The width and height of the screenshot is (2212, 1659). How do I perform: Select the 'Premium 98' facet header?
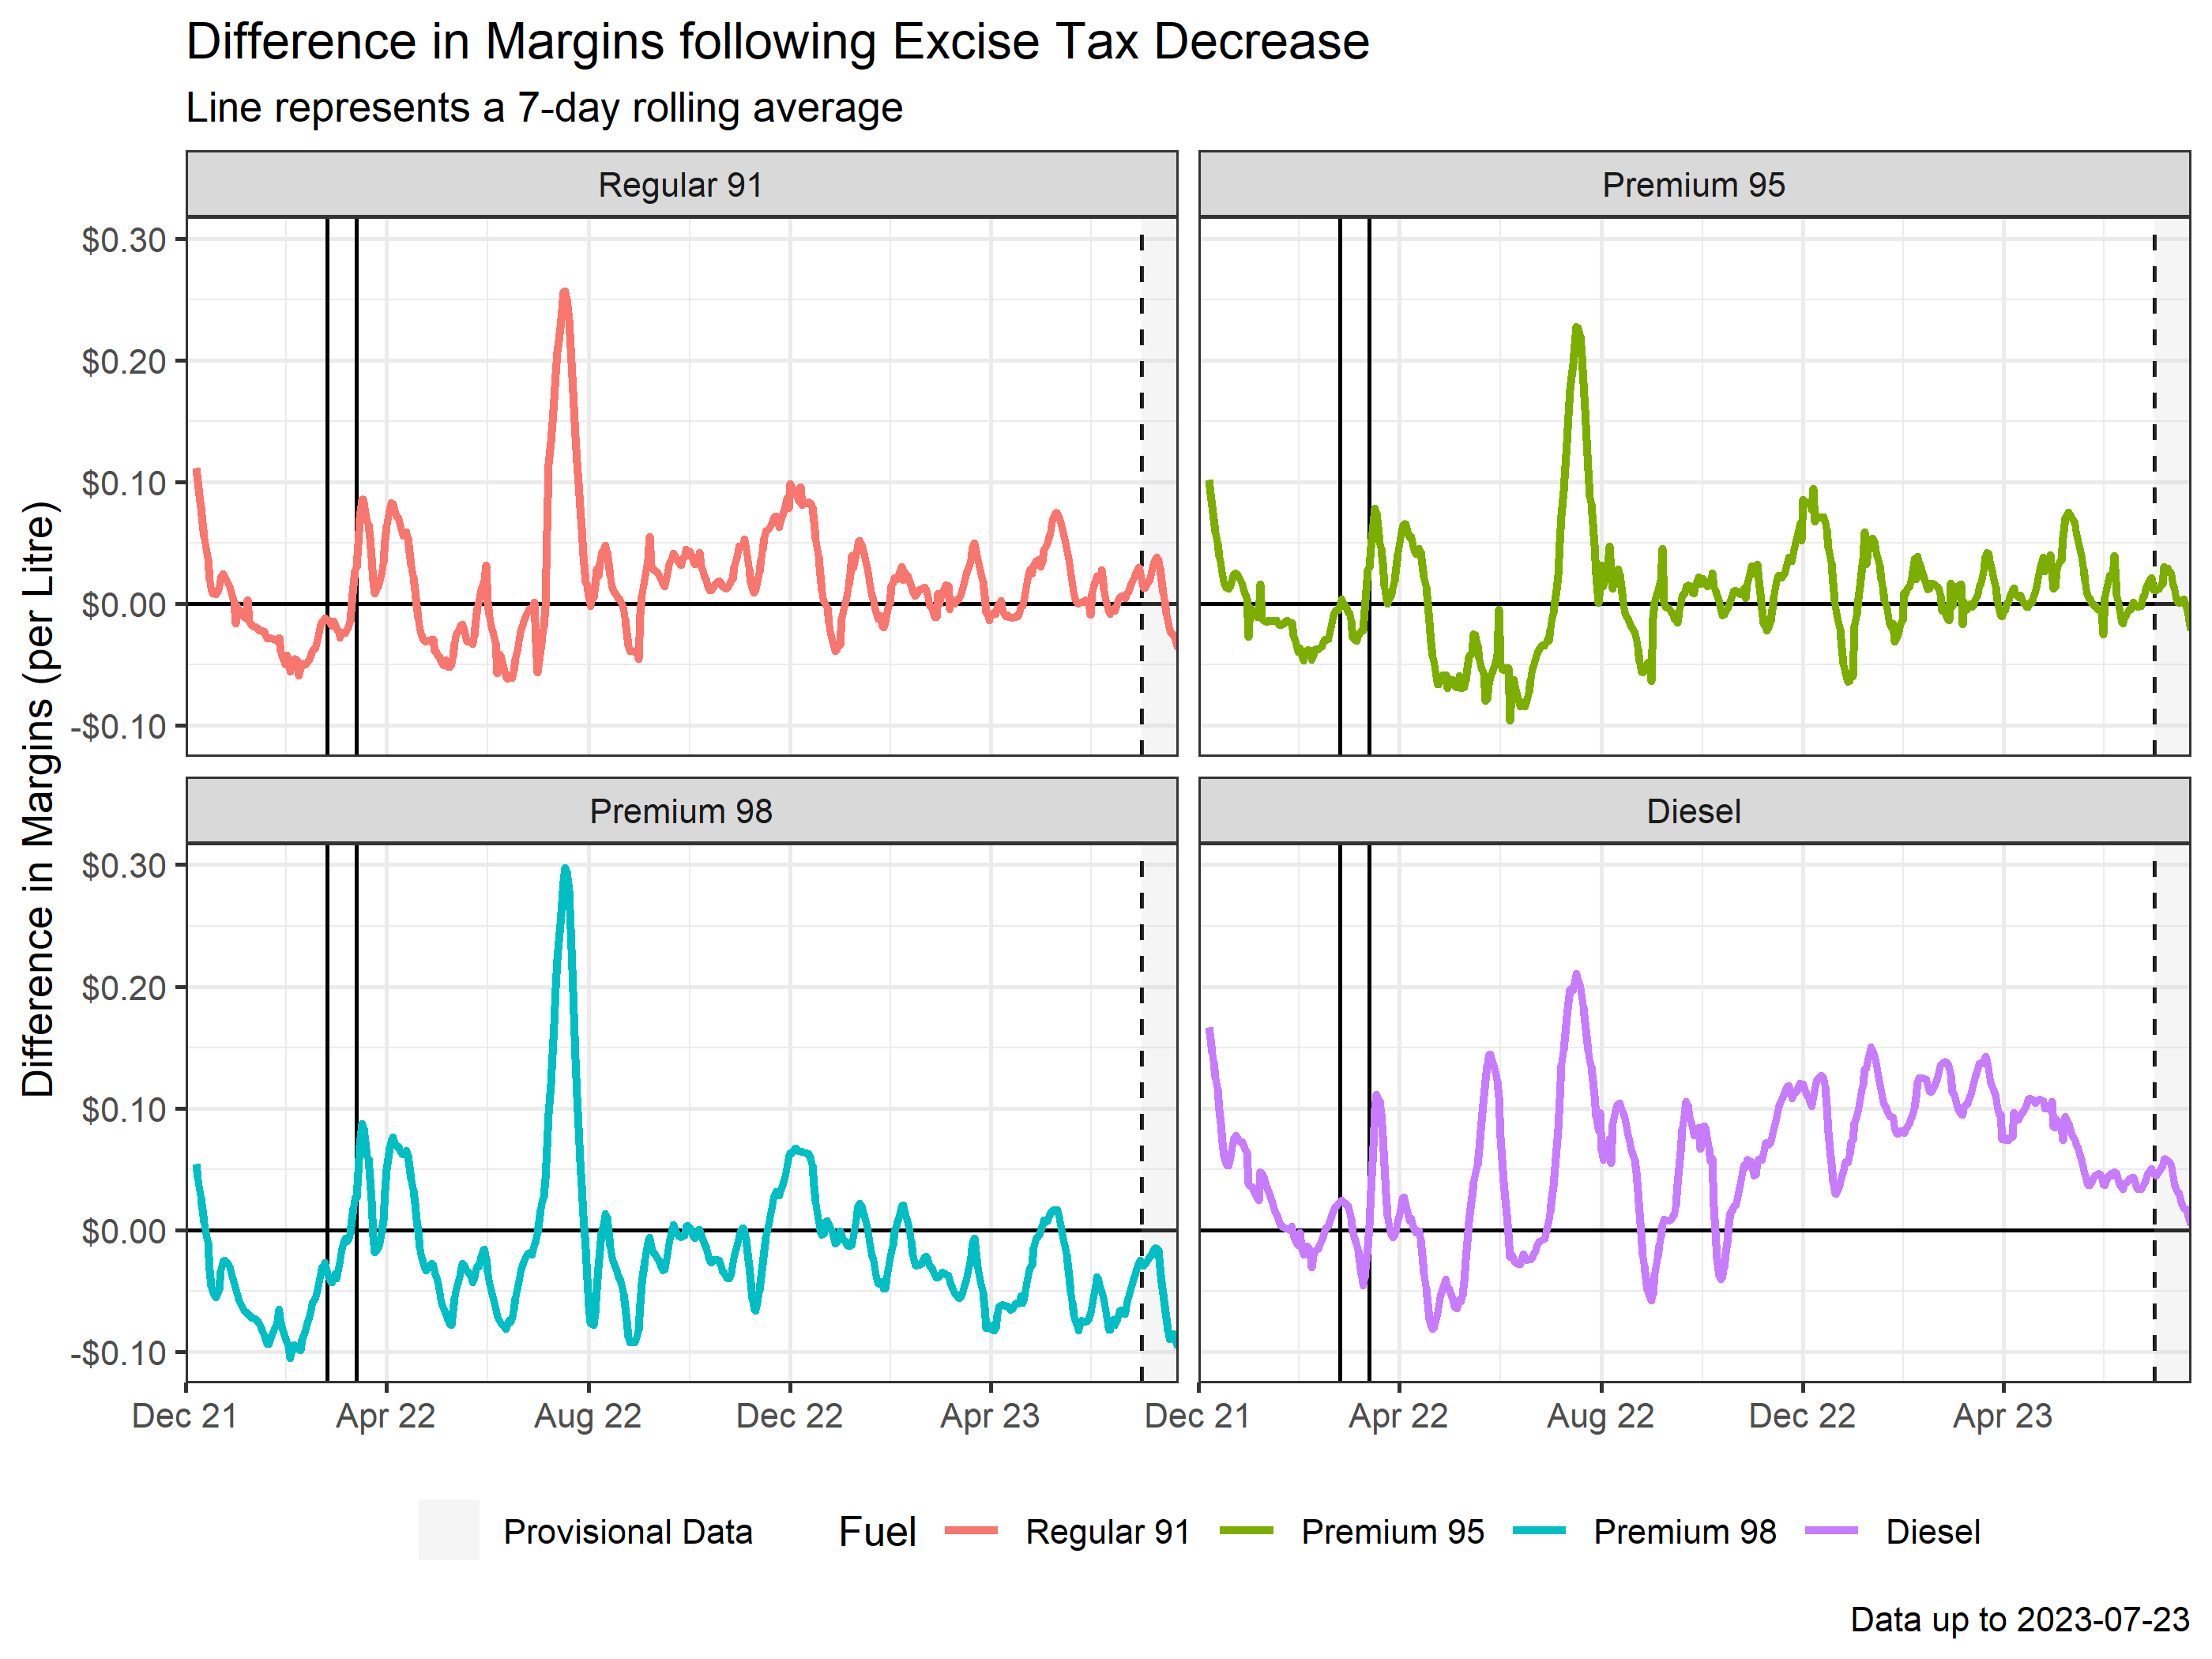[x=681, y=811]
